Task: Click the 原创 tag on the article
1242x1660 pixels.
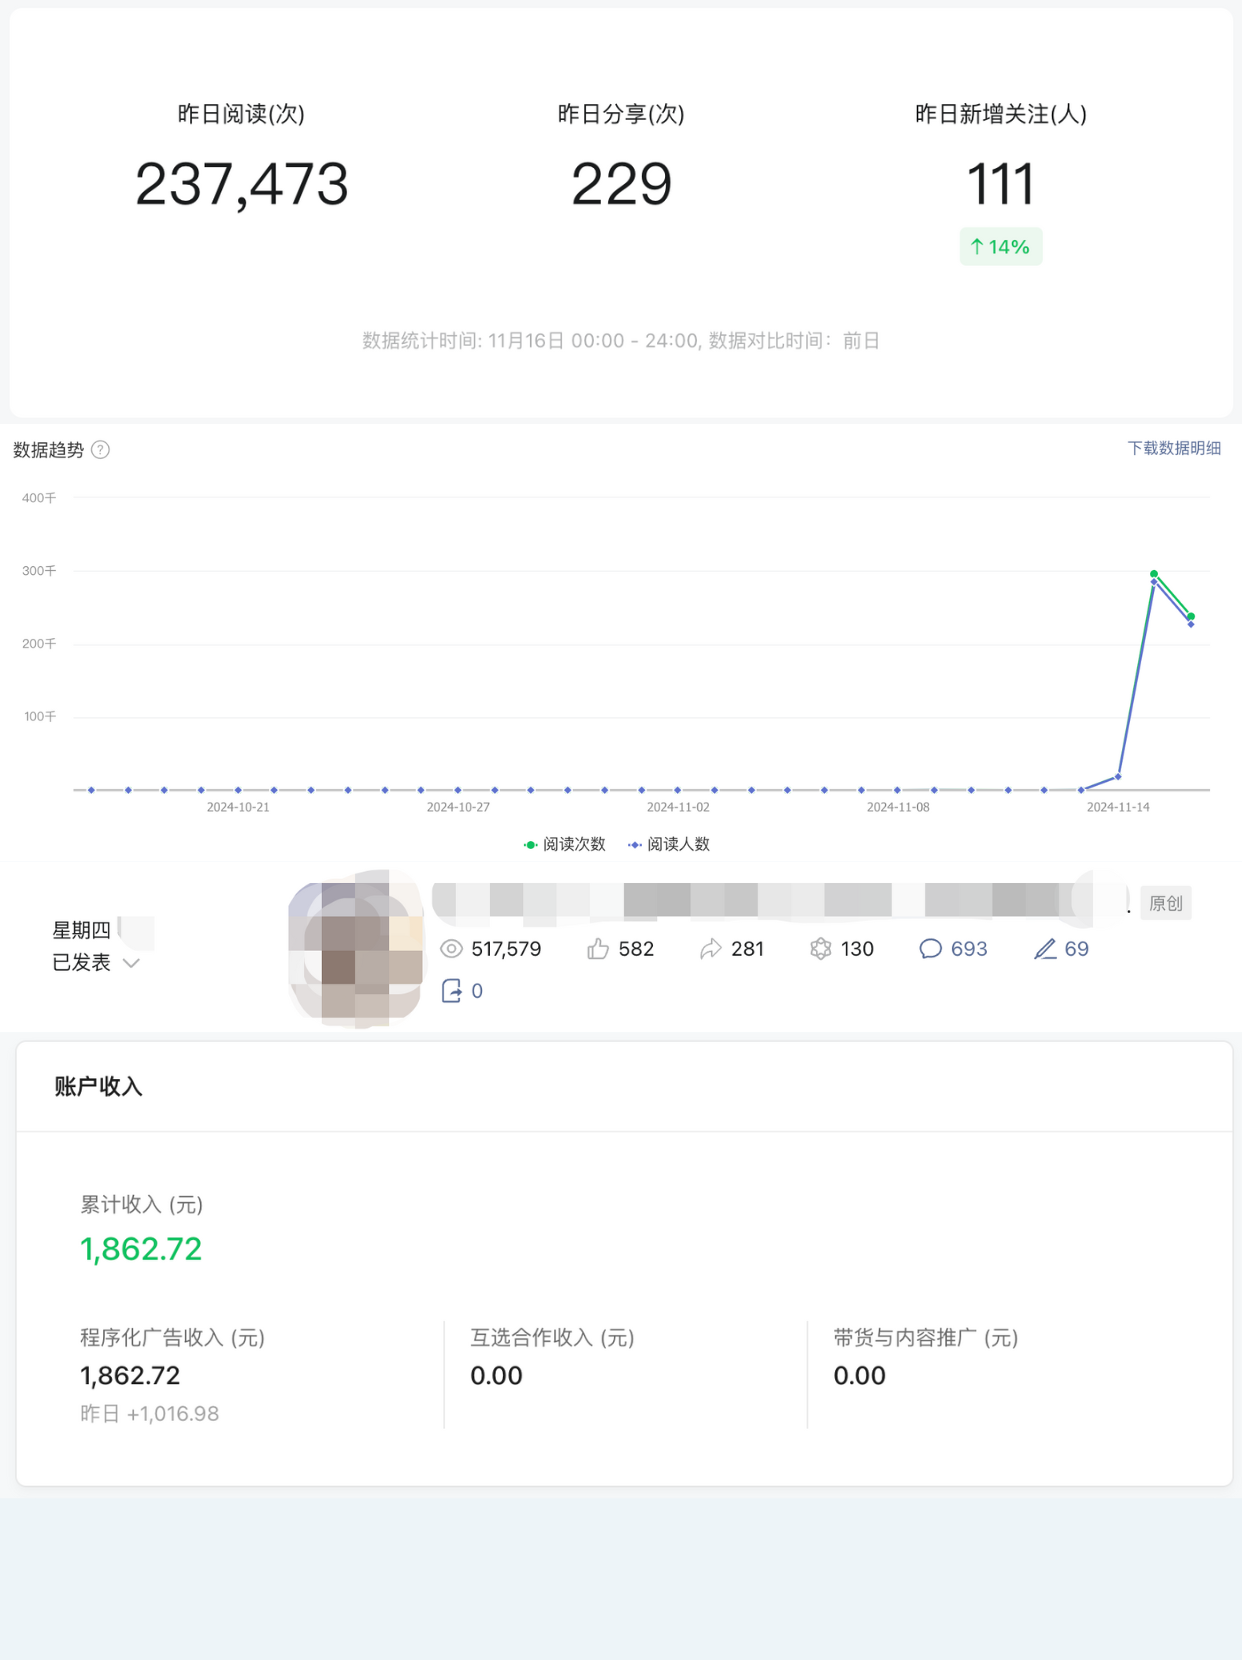Action: coord(1165,903)
